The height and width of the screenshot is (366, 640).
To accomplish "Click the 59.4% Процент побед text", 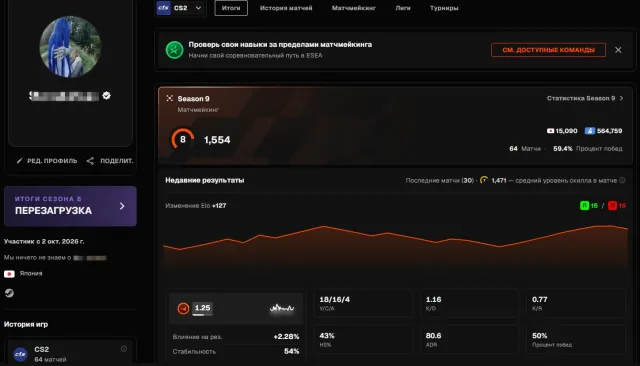I will tap(588, 149).
